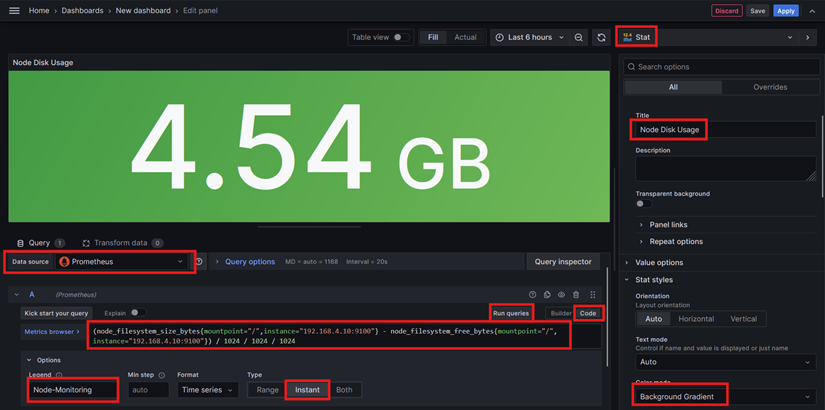Click the zoom out time range icon
The width and height of the screenshot is (825, 410).
(x=579, y=37)
